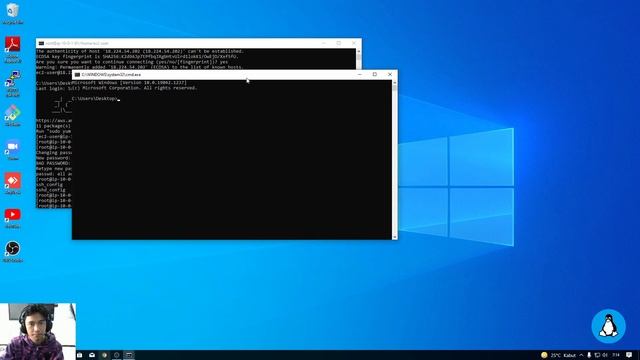Click the taskbar clock
This screenshot has height=360, width=640.
pos(616,355)
